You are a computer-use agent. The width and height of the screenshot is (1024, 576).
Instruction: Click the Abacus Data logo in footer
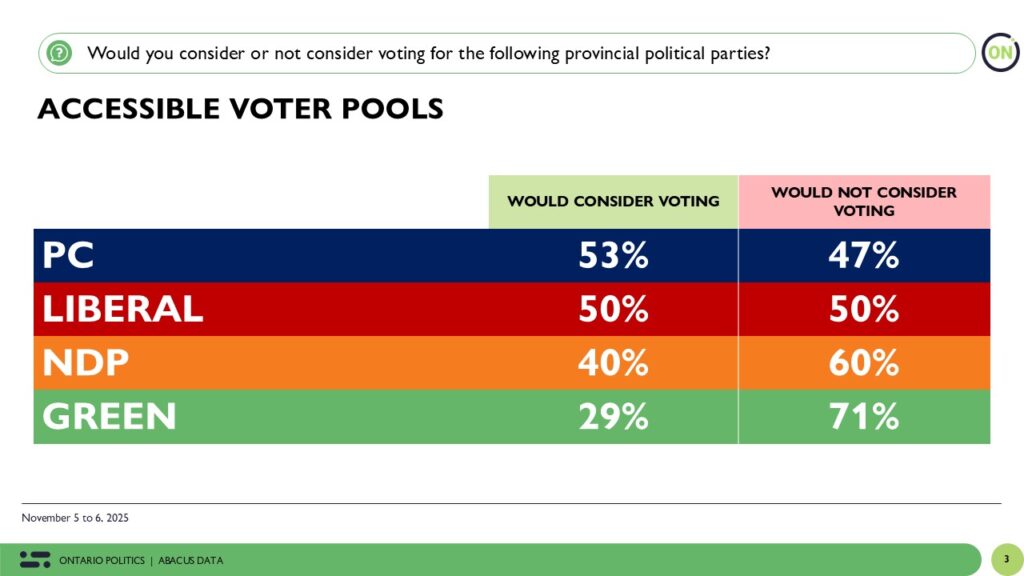click(34, 559)
